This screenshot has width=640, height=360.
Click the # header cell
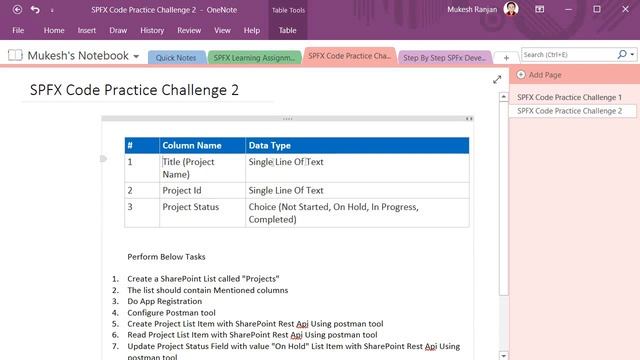[x=142, y=145]
